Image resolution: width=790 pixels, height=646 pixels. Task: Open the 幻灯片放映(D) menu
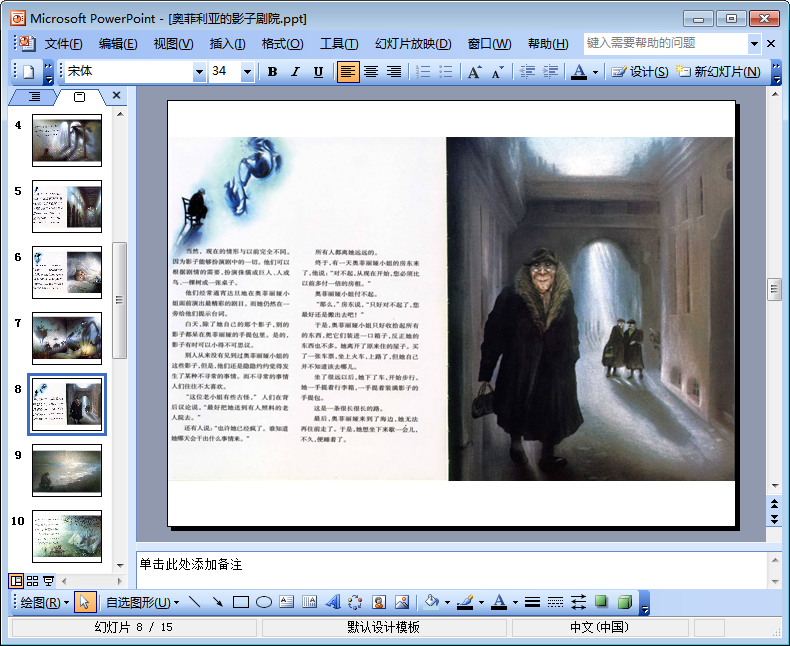pos(413,44)
